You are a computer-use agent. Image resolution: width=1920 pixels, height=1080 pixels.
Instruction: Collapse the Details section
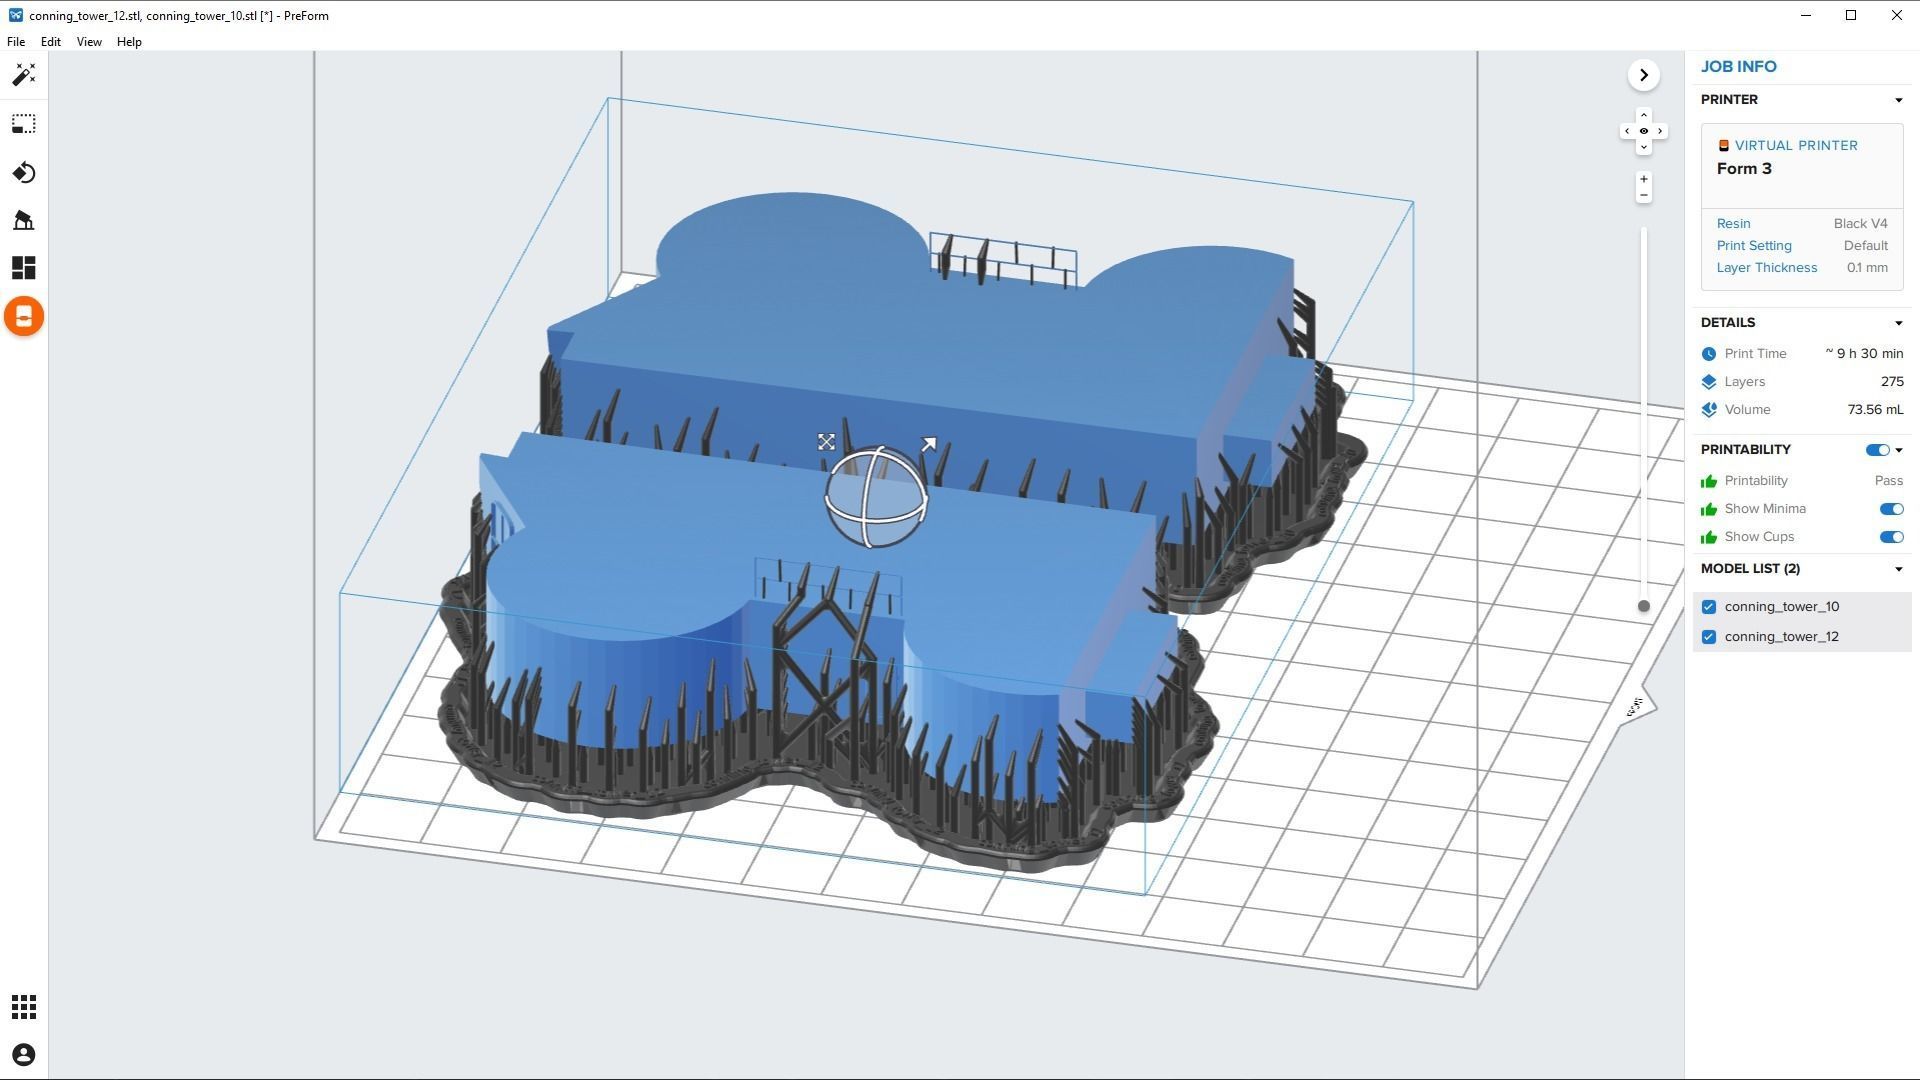pos(1898,323)
